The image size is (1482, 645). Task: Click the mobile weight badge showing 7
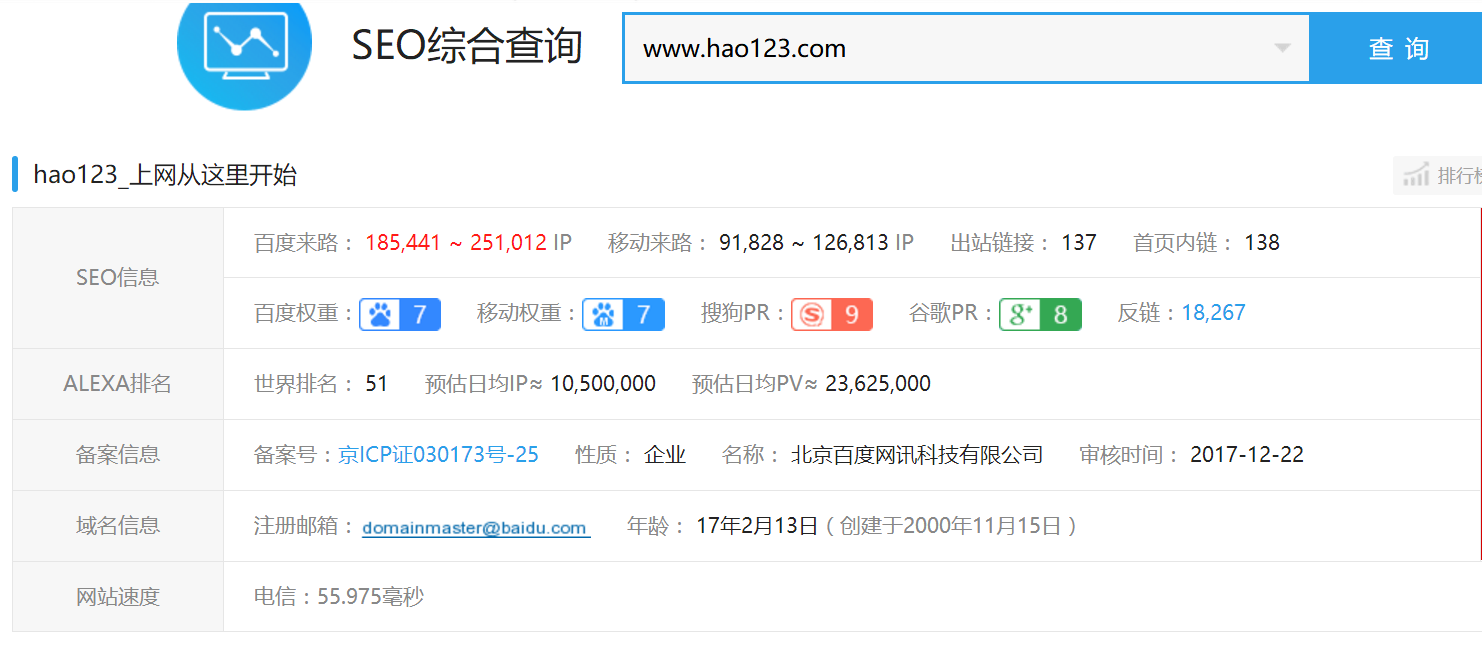[624, 314]
